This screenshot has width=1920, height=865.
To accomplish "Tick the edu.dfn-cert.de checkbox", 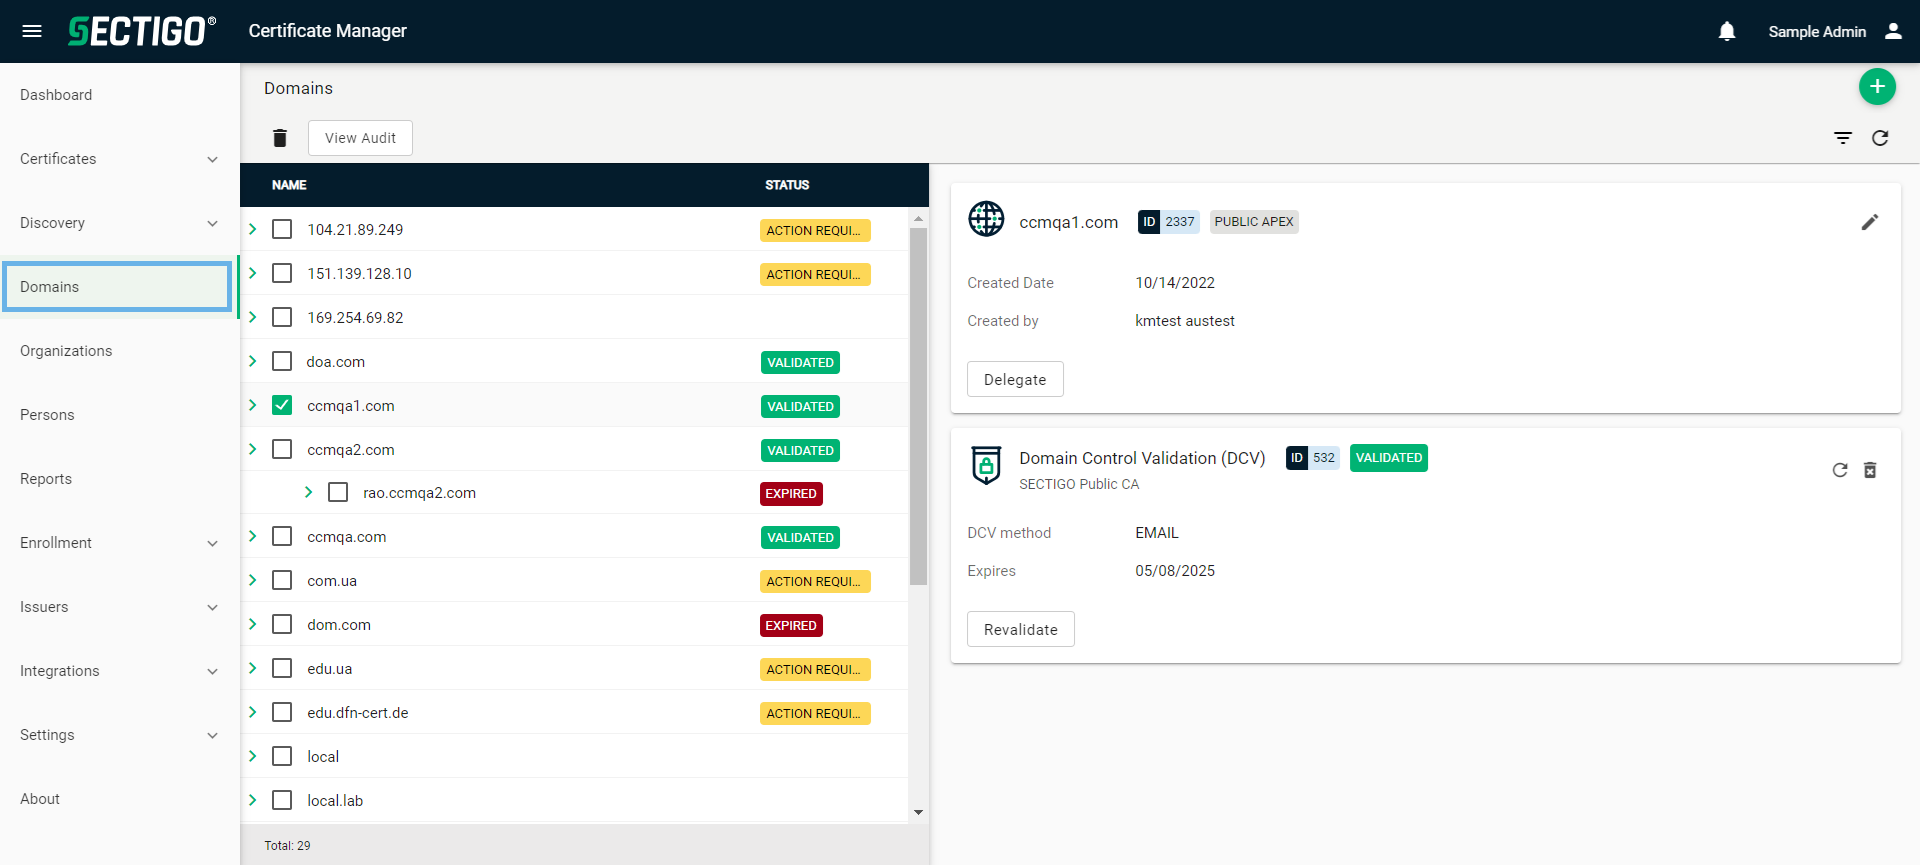I will click(x=282, y=713).
